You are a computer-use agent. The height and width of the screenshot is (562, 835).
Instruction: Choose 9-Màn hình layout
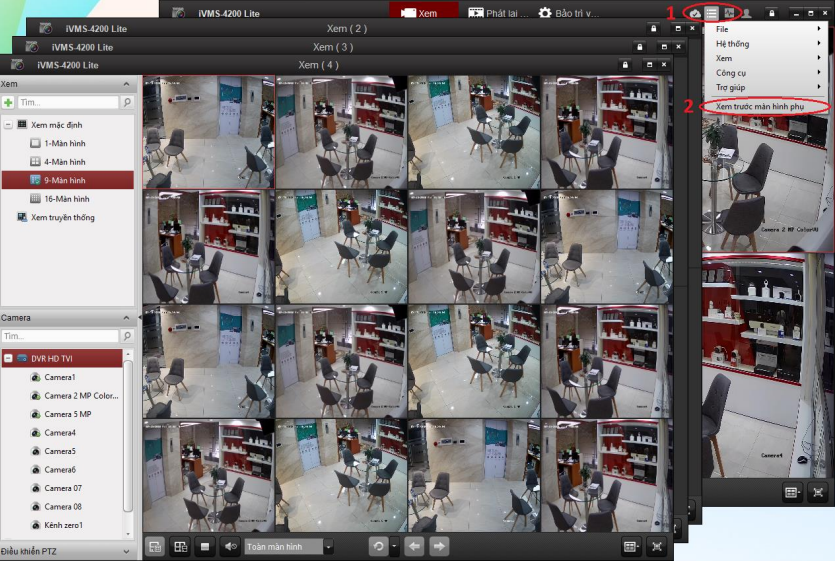(x=68, y=180)
